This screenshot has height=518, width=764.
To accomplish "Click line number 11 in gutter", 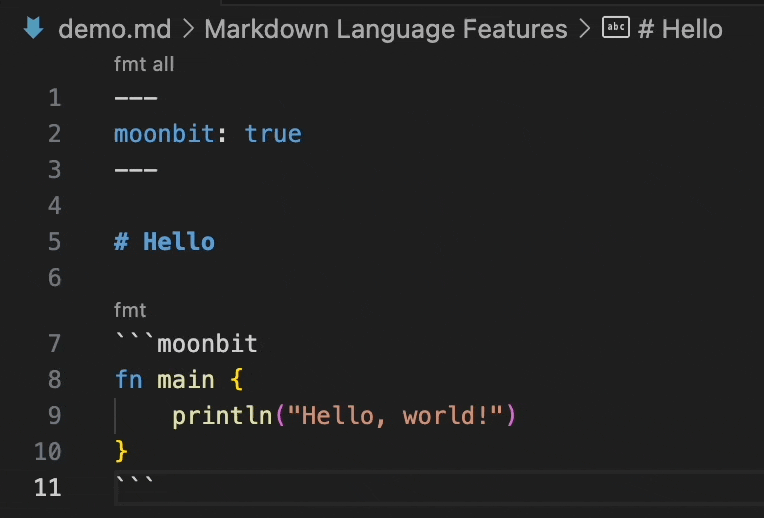I will (48, 487).
